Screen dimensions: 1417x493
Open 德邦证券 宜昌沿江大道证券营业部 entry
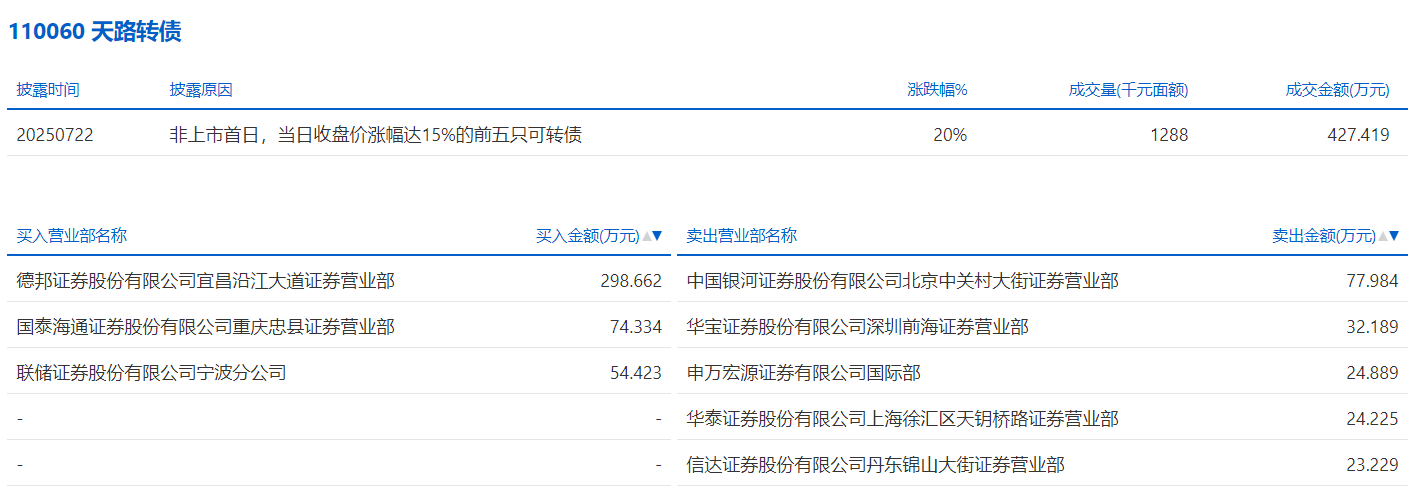206,281
